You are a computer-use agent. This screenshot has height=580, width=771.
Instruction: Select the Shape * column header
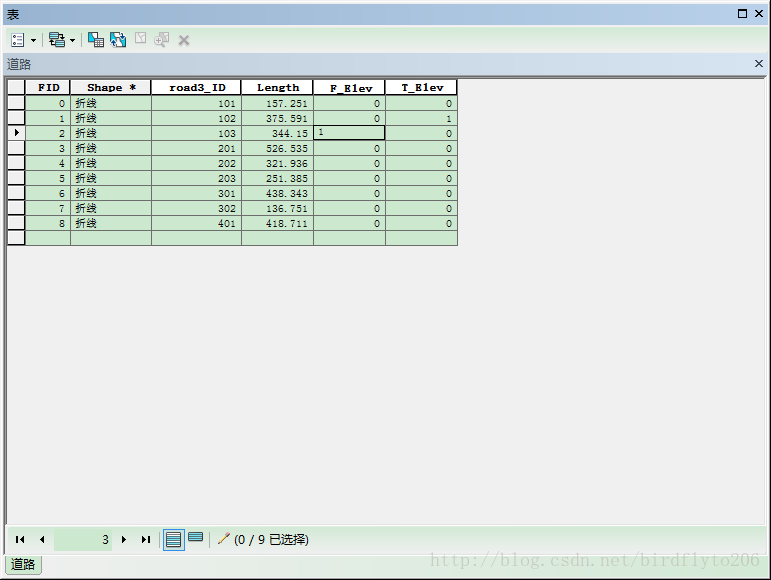(111, 87)
